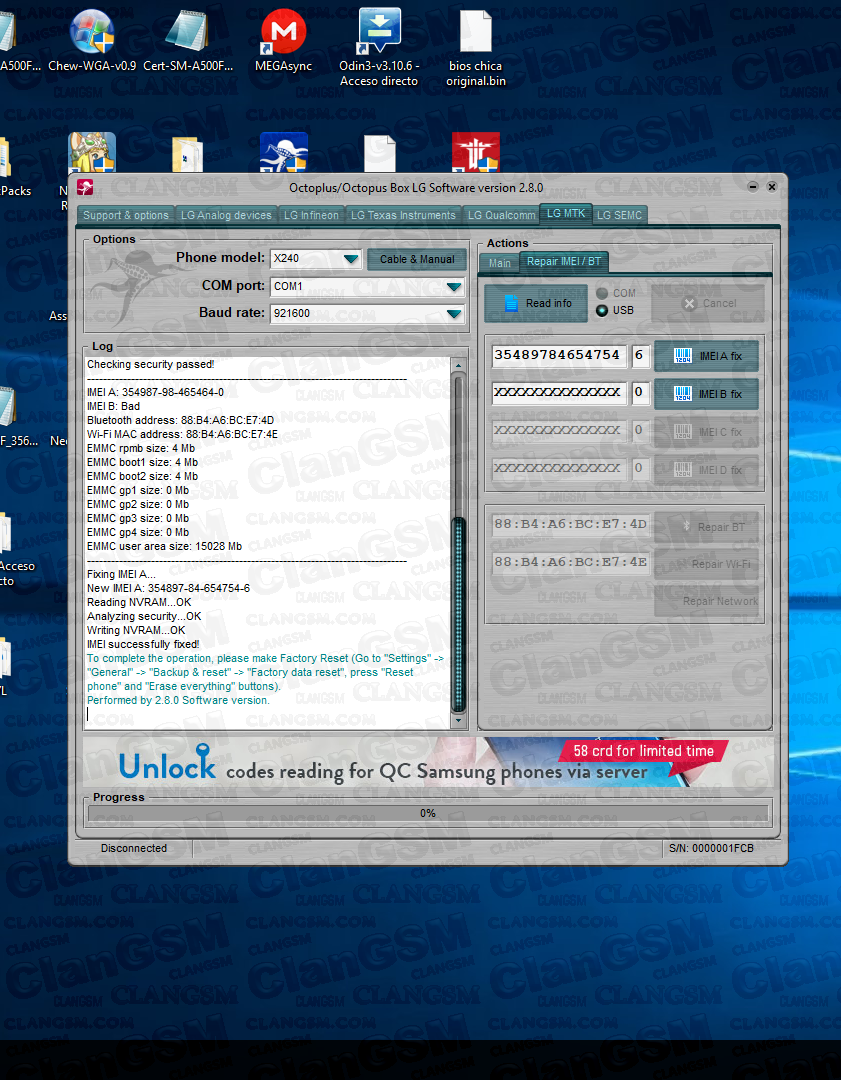The width and height of the screenshot is (841, 1080).
Task: Switch to LG Infineon tab
Action: [311, 215]
